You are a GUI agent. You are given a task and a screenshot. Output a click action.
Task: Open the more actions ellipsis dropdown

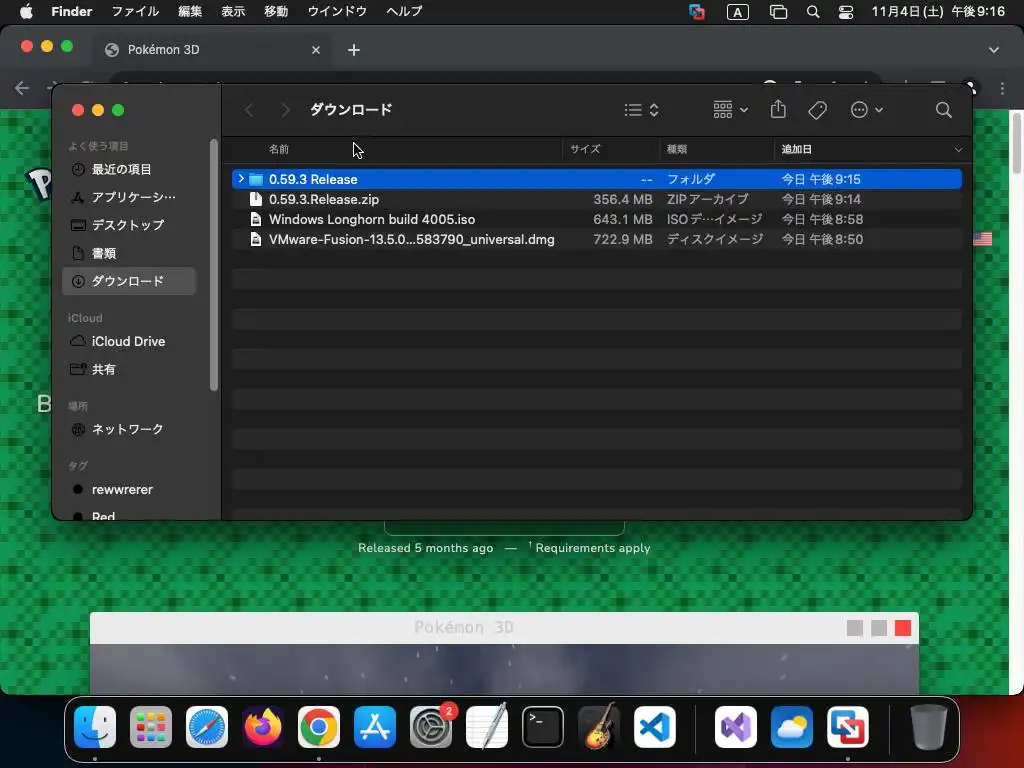(867, 110)
